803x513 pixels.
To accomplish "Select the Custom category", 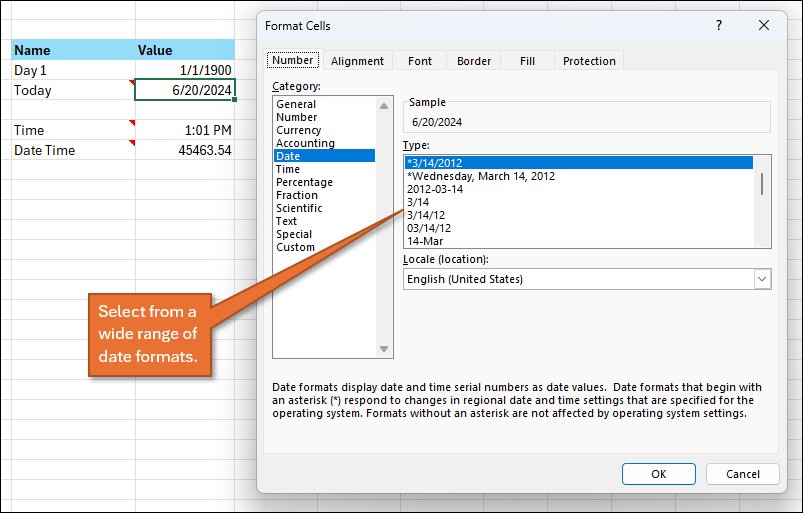I will (x=295, y=247).
